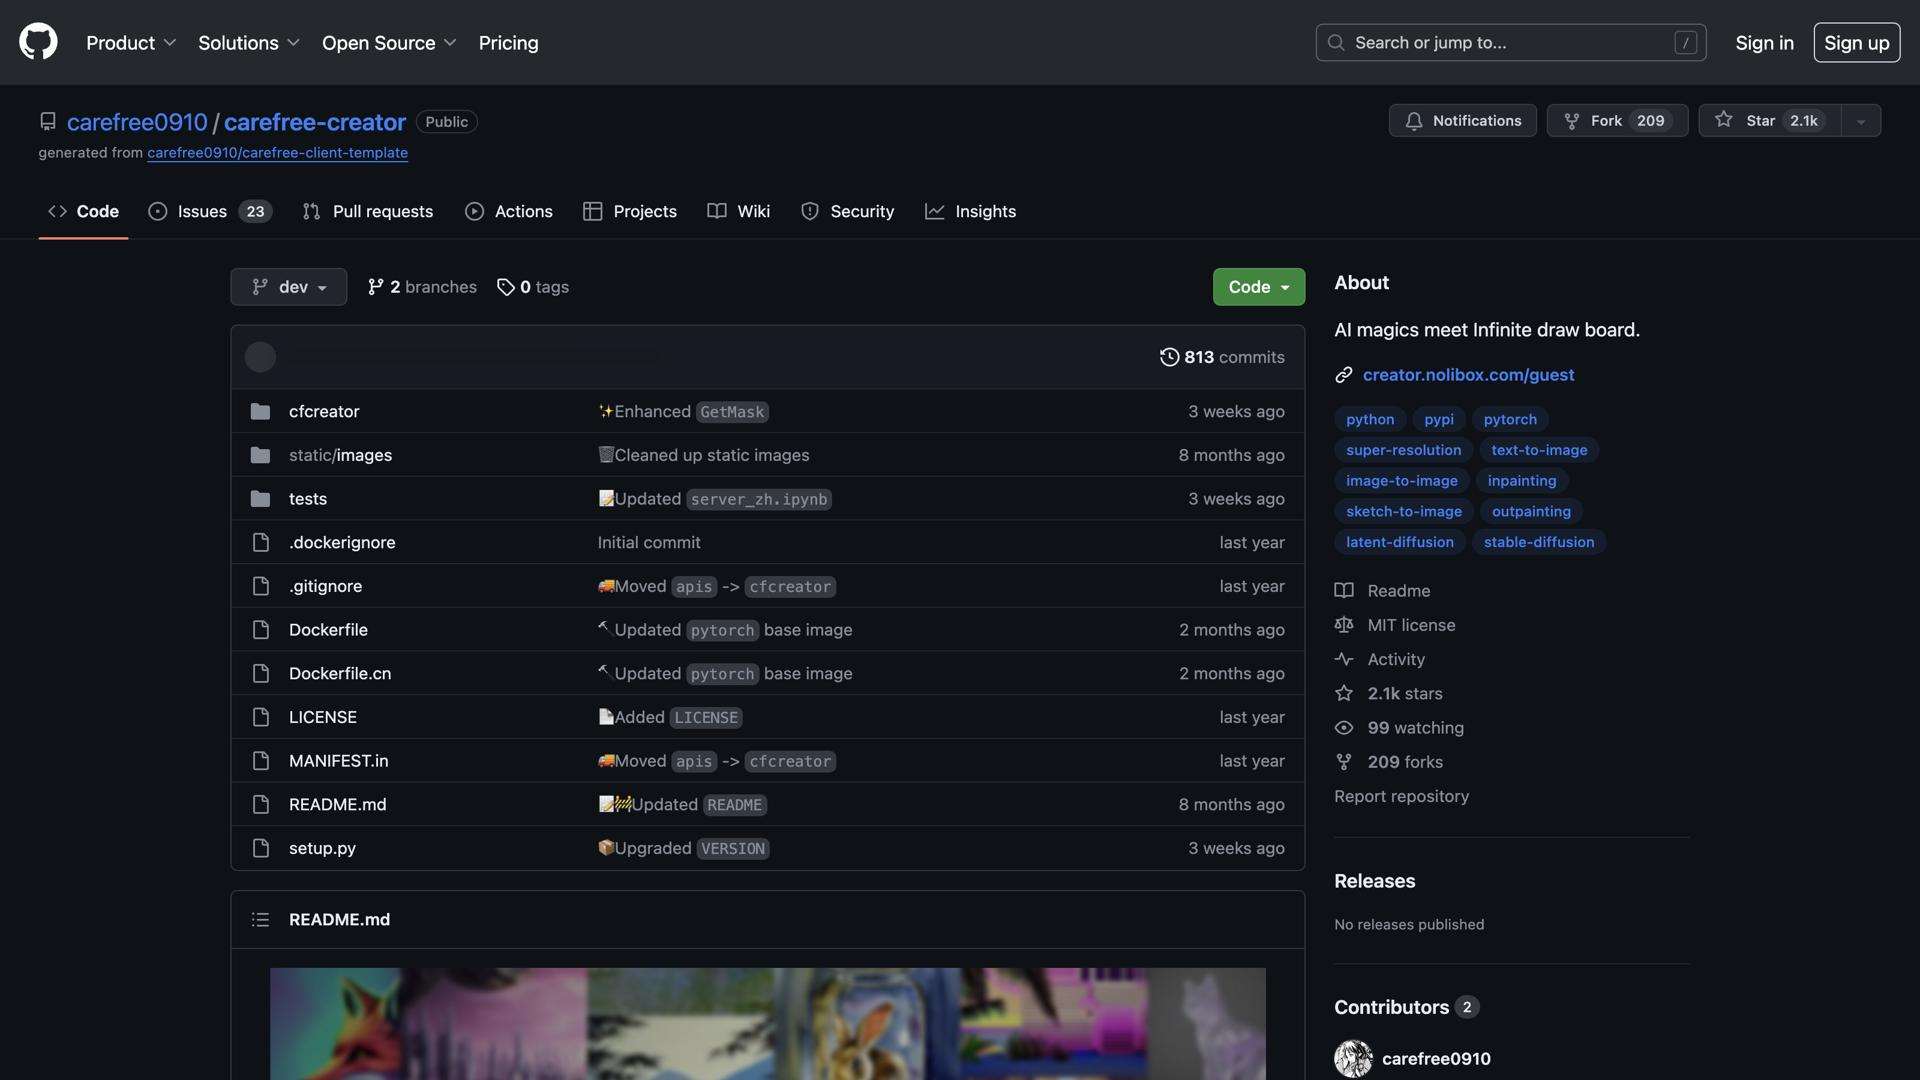Toggle notifications for this repository
The height and width of the screenshot is (1080, 1920).
tap(1462, 120)
